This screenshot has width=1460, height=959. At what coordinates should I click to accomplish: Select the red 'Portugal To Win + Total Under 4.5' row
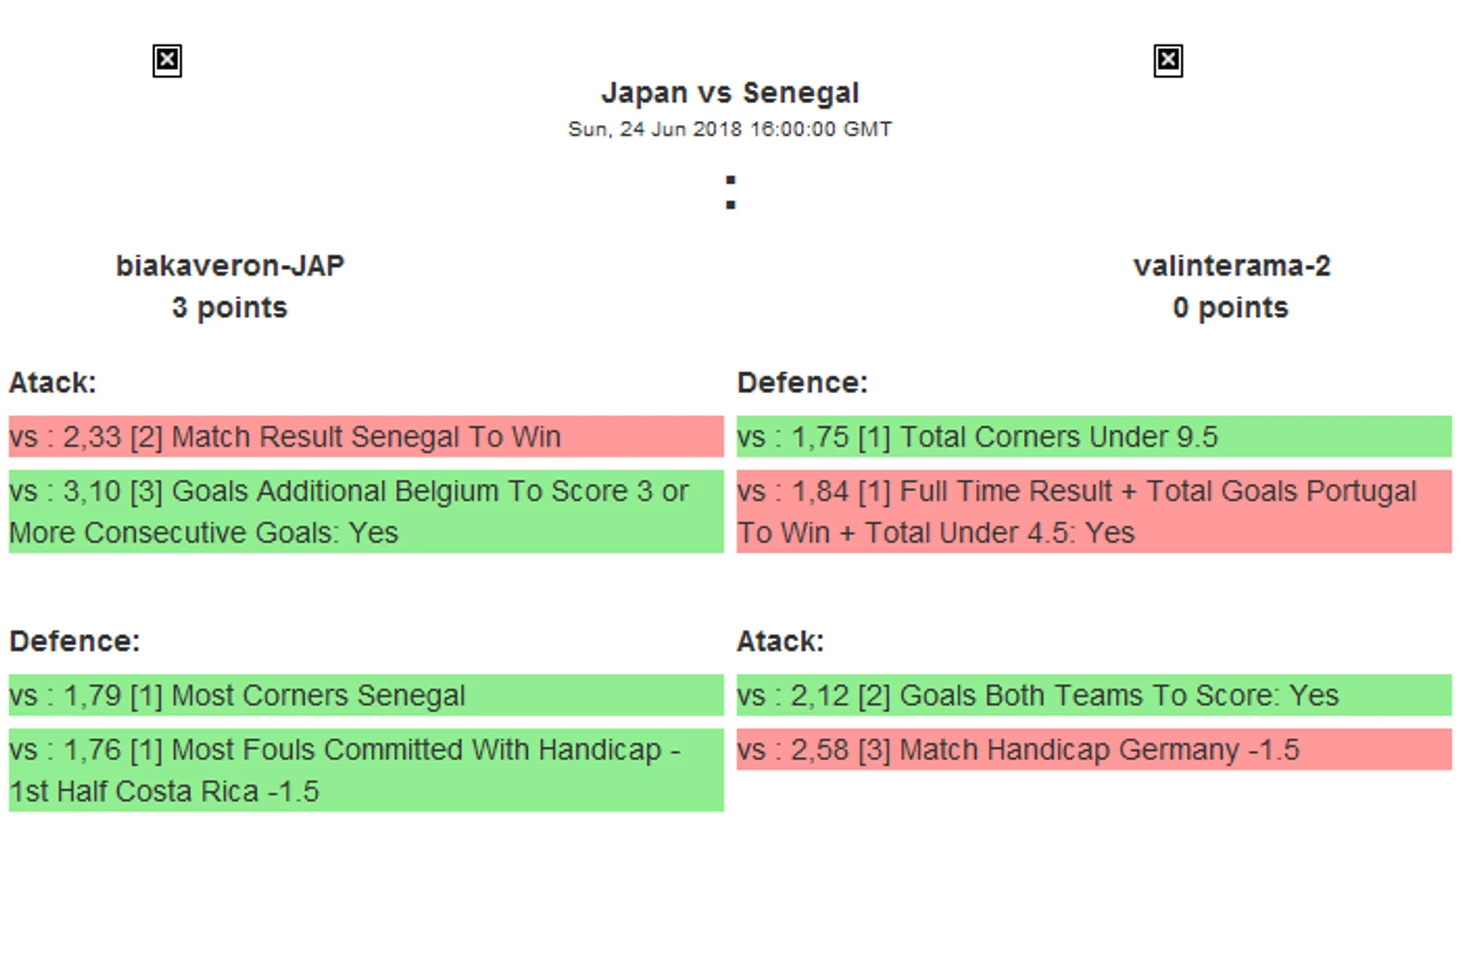tap(1093, 511)
